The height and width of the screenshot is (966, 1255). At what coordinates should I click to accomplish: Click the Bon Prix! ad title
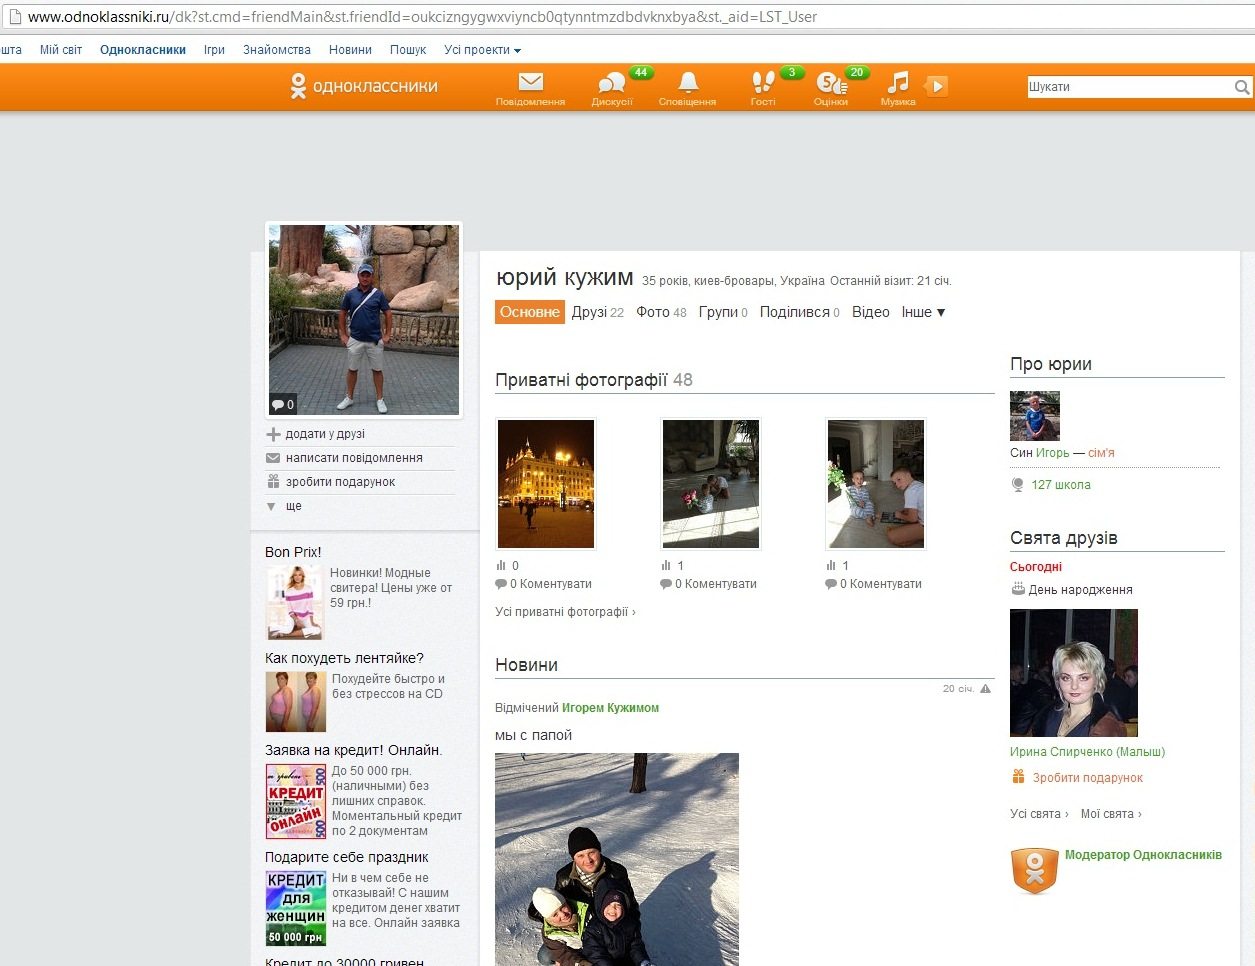coord(293,552)
